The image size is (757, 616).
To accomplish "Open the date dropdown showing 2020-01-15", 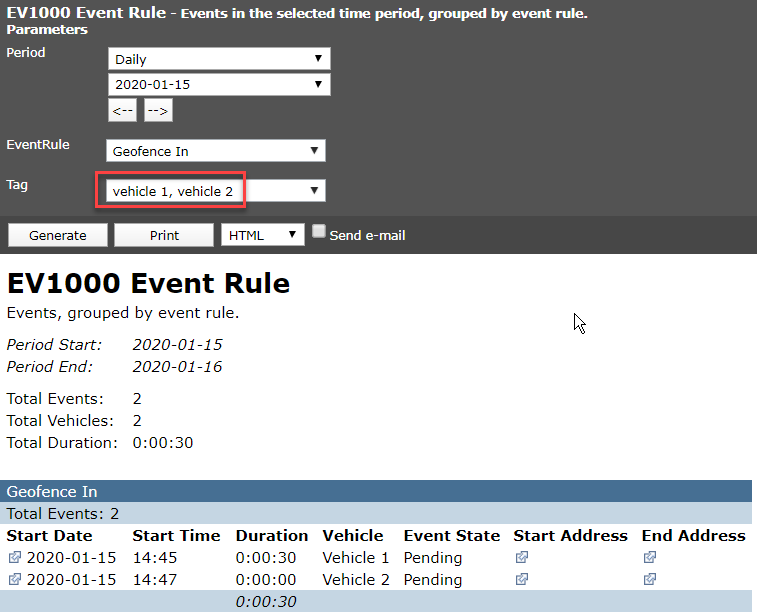I will (x=219, y=84).
